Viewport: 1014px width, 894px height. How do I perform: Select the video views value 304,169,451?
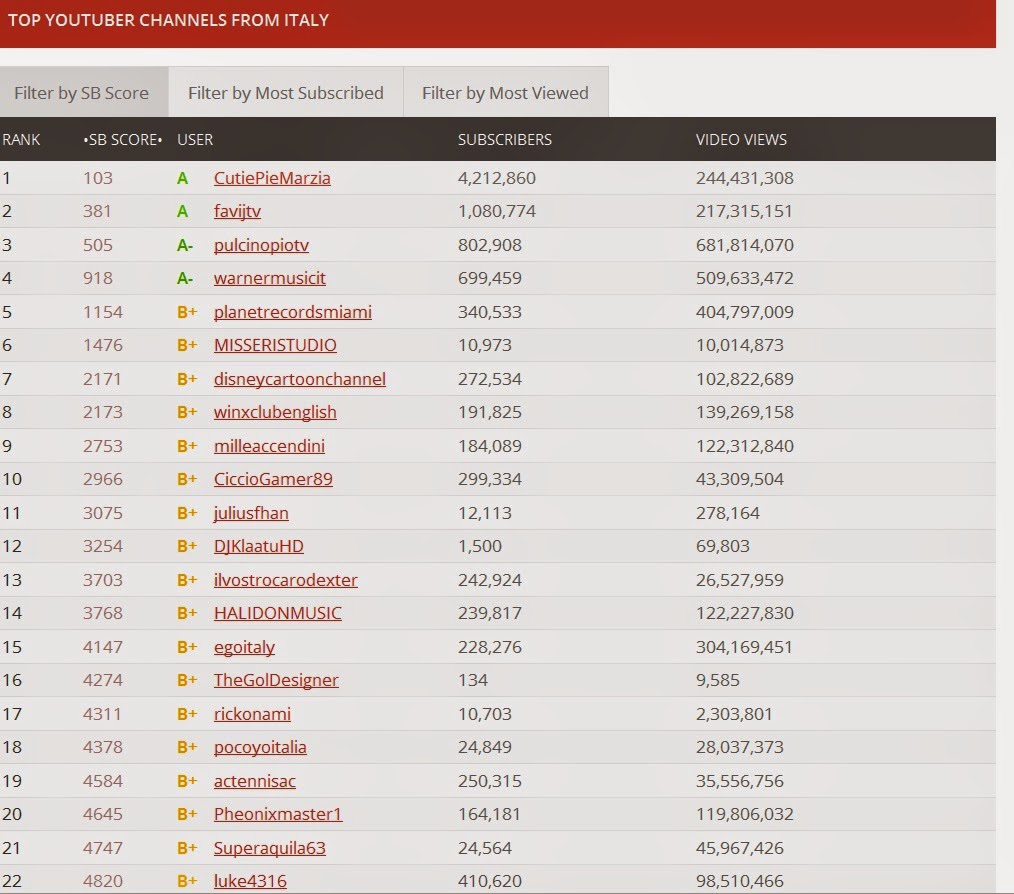(x=744, y=647)
